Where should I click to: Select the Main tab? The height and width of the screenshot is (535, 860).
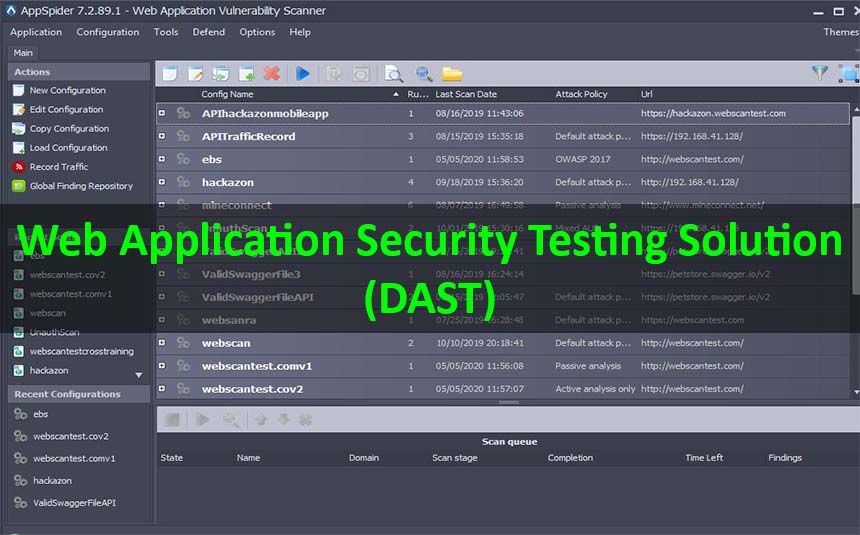coord(23,53)
